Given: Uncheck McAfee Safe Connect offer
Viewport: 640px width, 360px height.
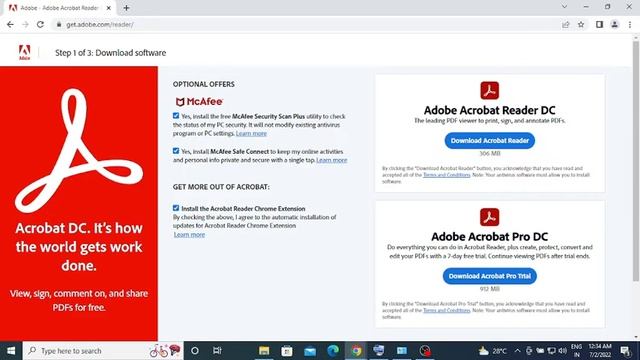Looking at the screenshot, I should (176, 151).
